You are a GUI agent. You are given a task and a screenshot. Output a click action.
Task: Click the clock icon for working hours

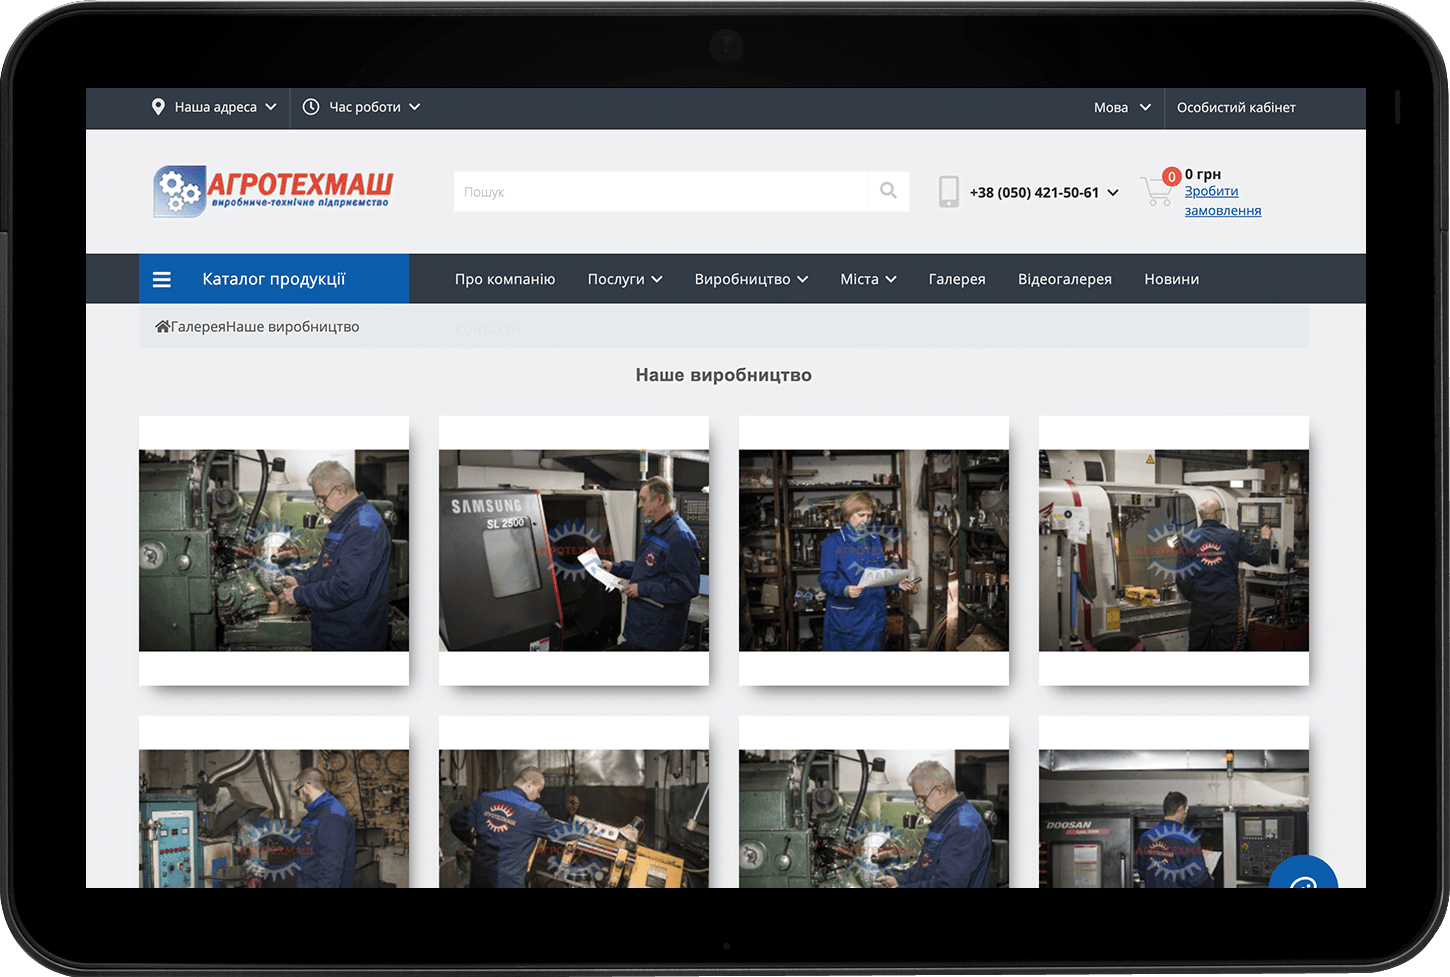point(311,107)
